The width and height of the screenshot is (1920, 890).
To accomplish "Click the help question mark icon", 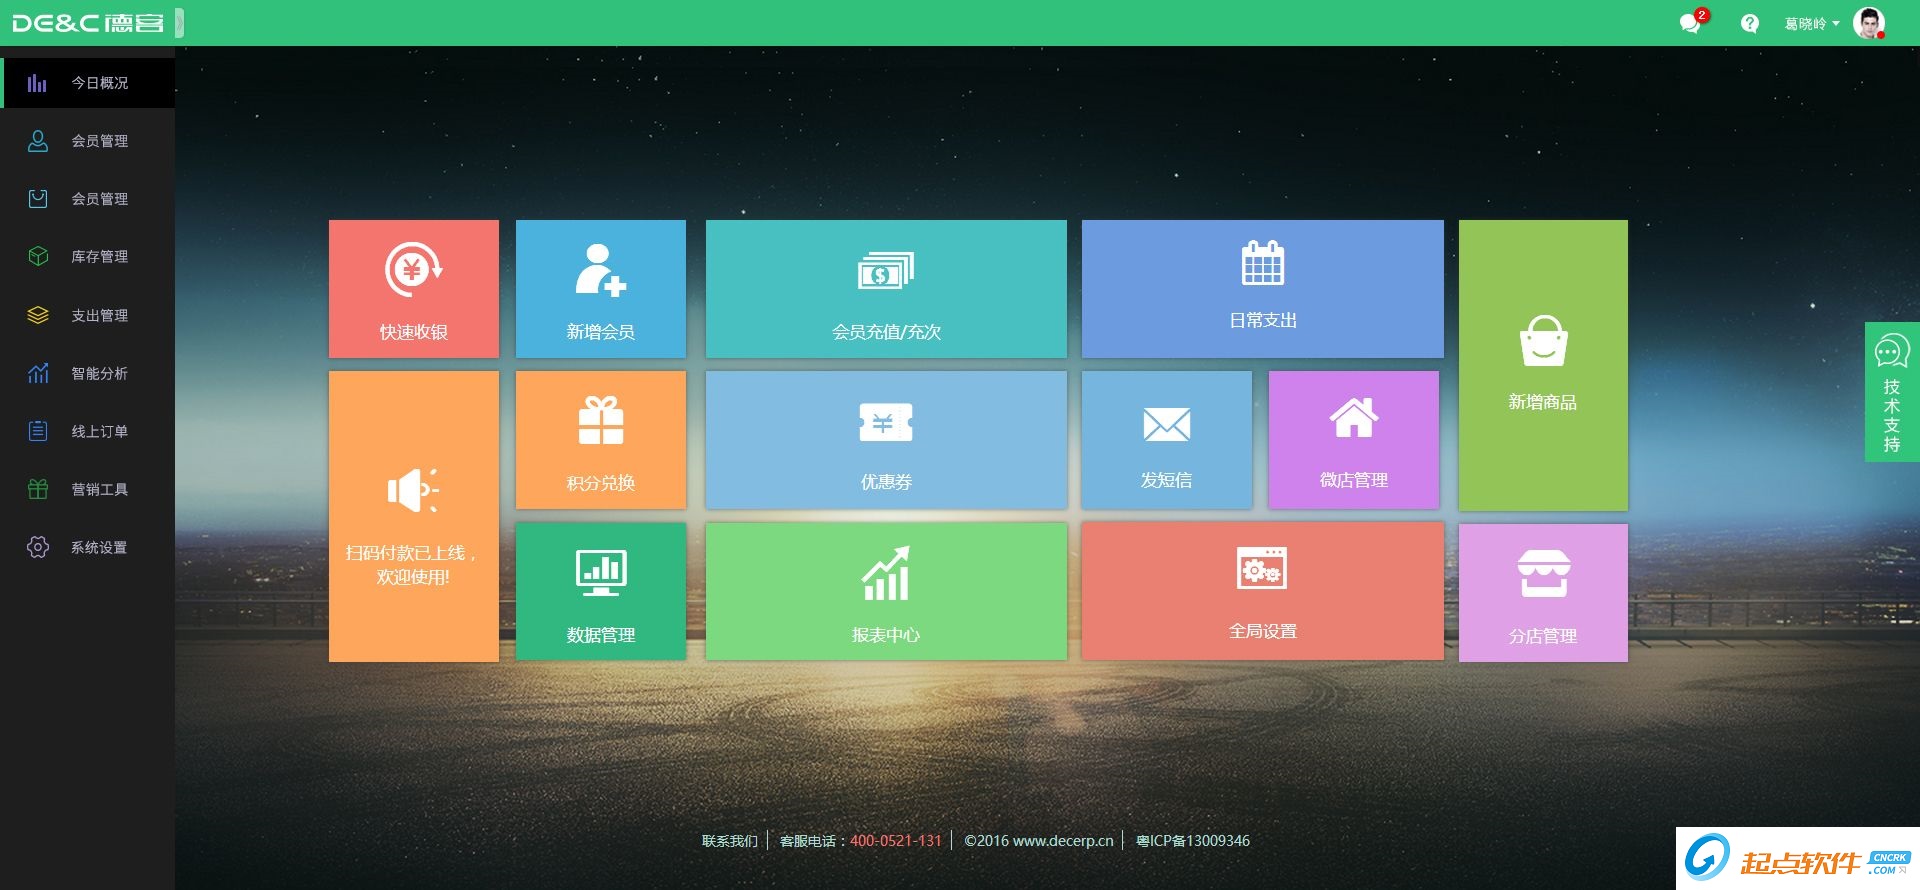I will tap(1749, 23).
